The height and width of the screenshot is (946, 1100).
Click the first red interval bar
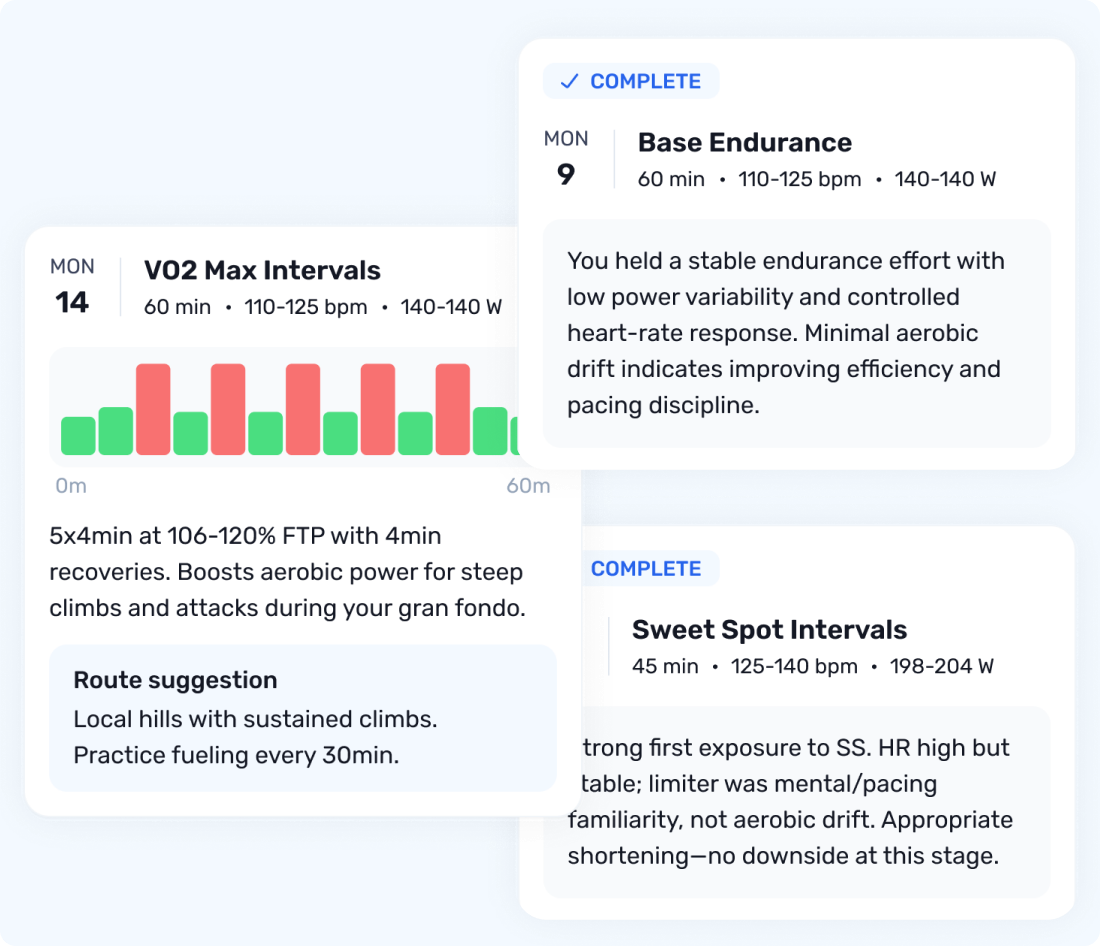(153, 409)
